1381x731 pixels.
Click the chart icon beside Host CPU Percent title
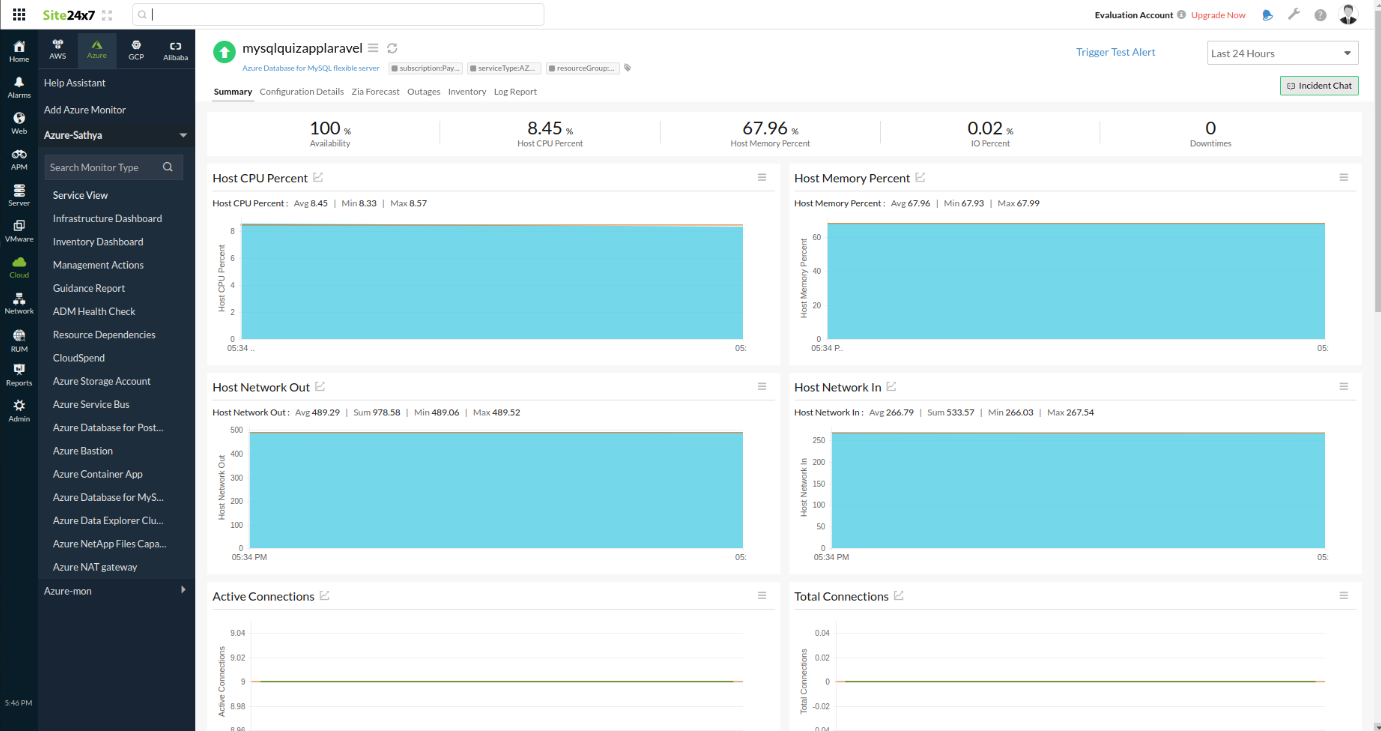[x=318, y=178]
